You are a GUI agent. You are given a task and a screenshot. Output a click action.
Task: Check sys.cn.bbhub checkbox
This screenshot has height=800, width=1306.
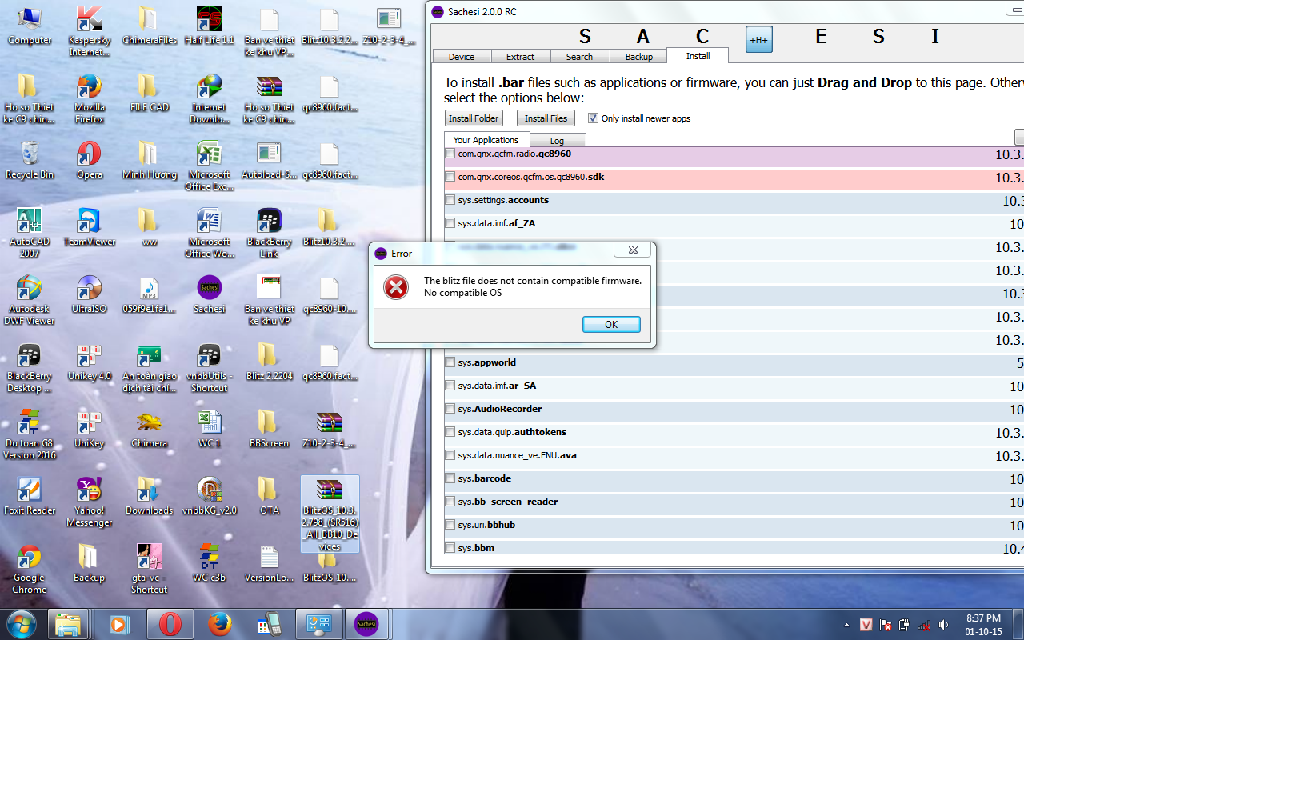(450, 525)
